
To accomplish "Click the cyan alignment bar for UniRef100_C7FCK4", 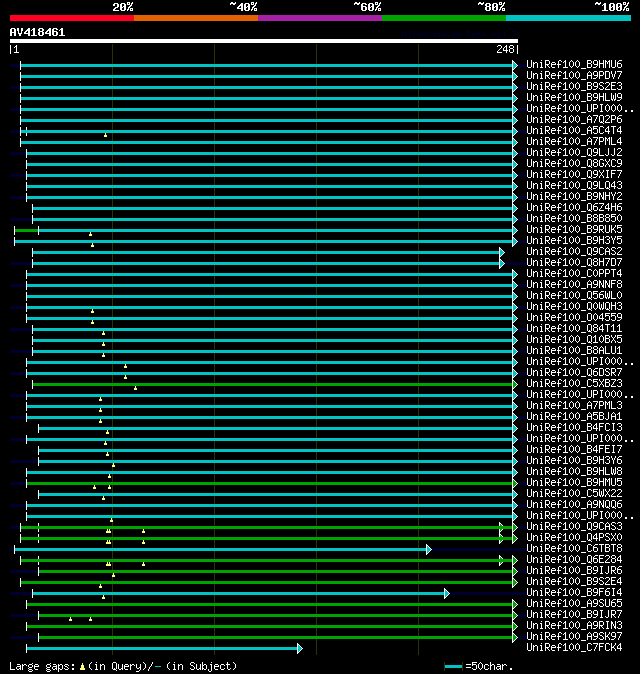I will (162, 649).
